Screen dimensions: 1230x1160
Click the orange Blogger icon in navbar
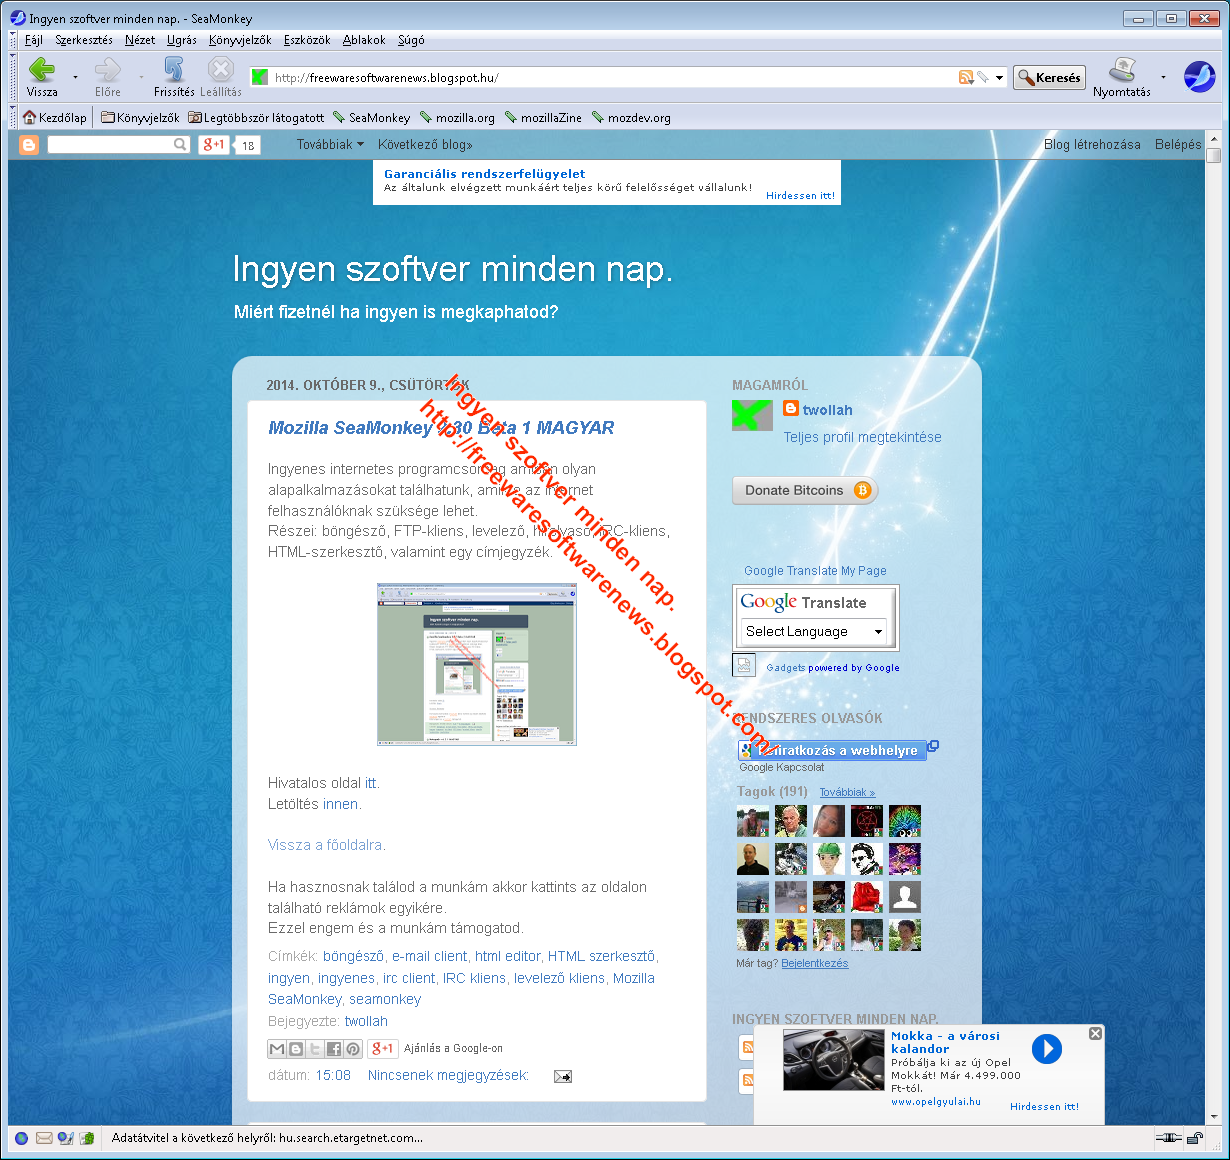coord(29,145)
